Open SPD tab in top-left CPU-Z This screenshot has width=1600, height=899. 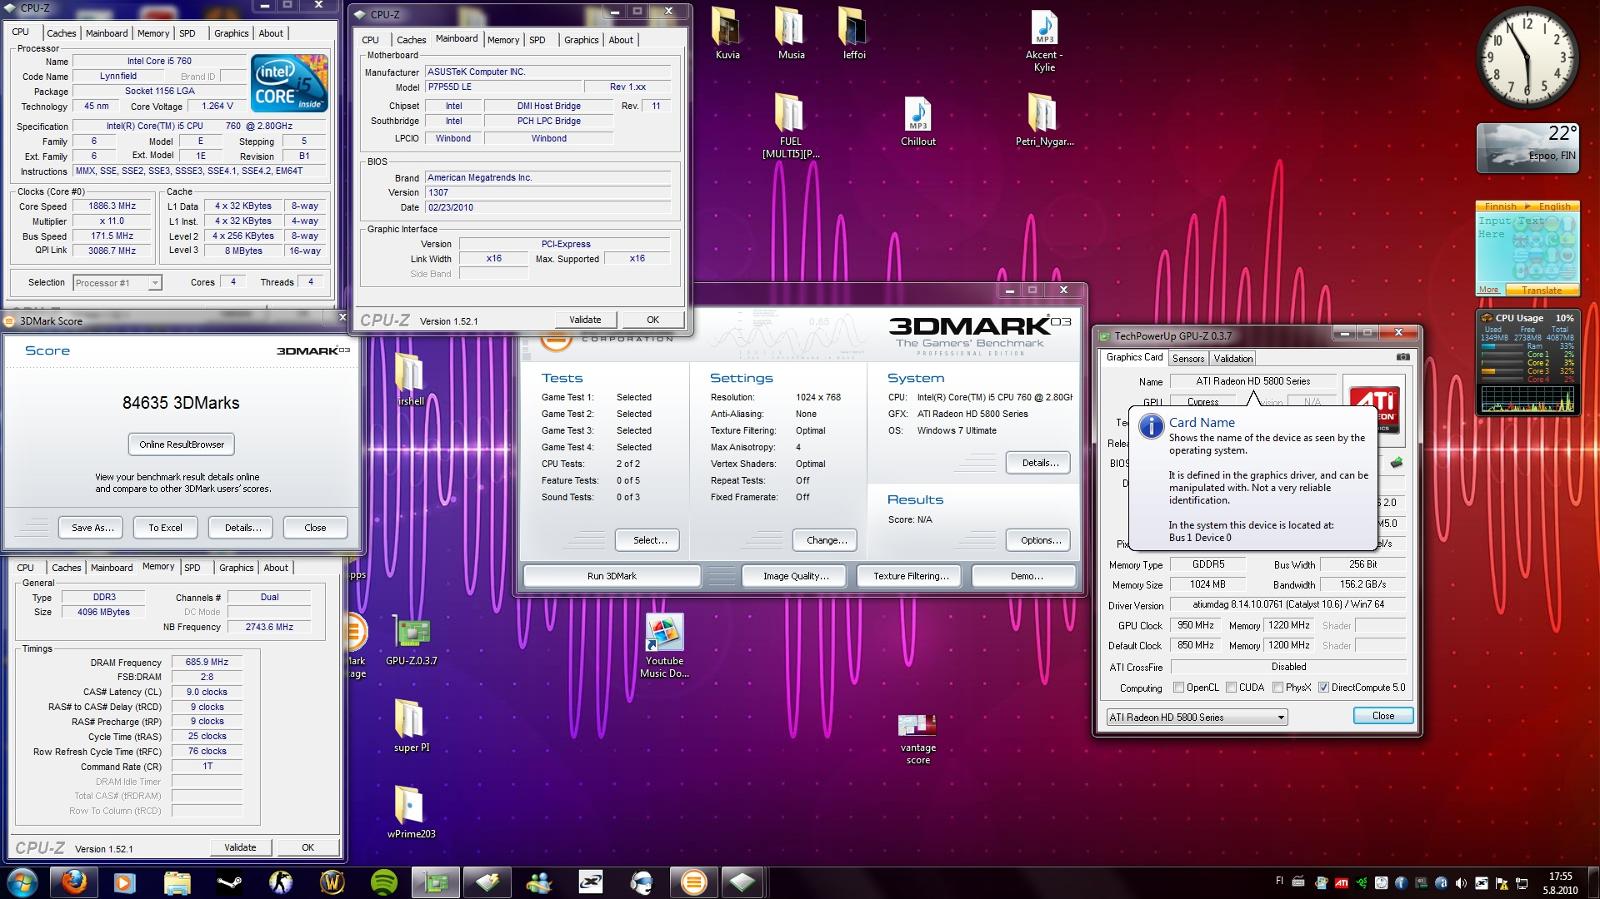click(x=187, y=33)
